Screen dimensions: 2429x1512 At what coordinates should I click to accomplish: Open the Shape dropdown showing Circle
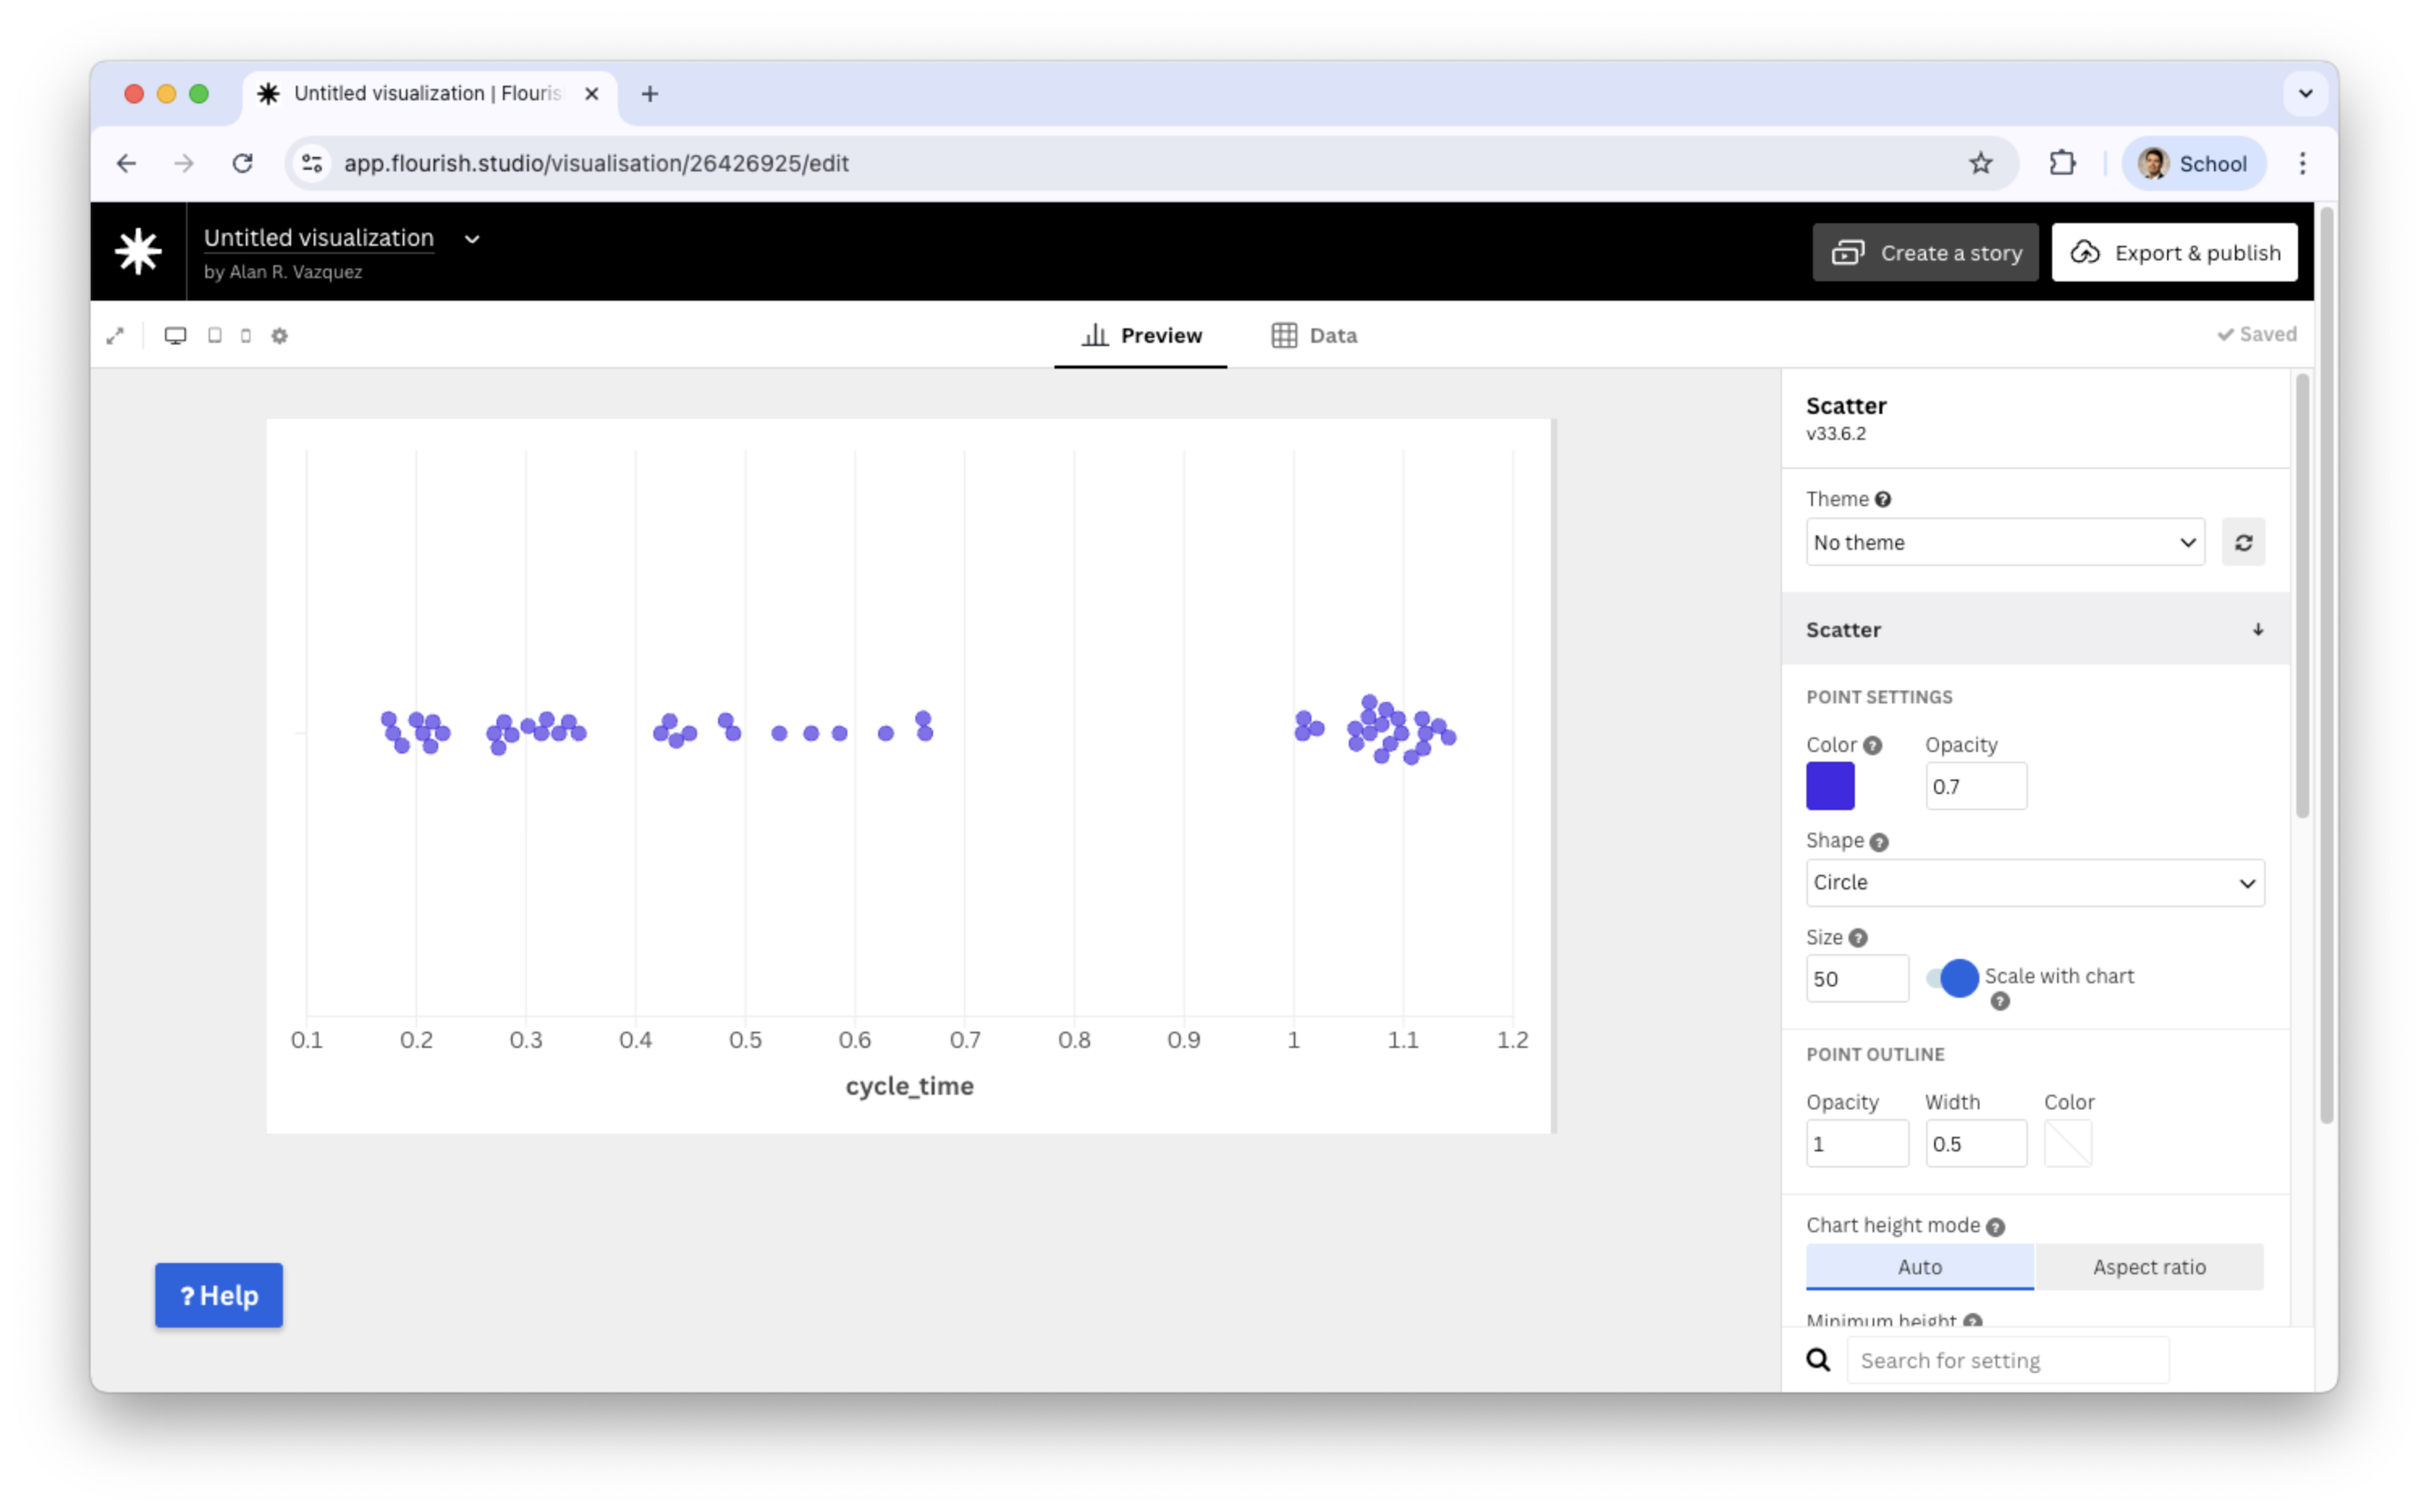[x=2034, y=883]
